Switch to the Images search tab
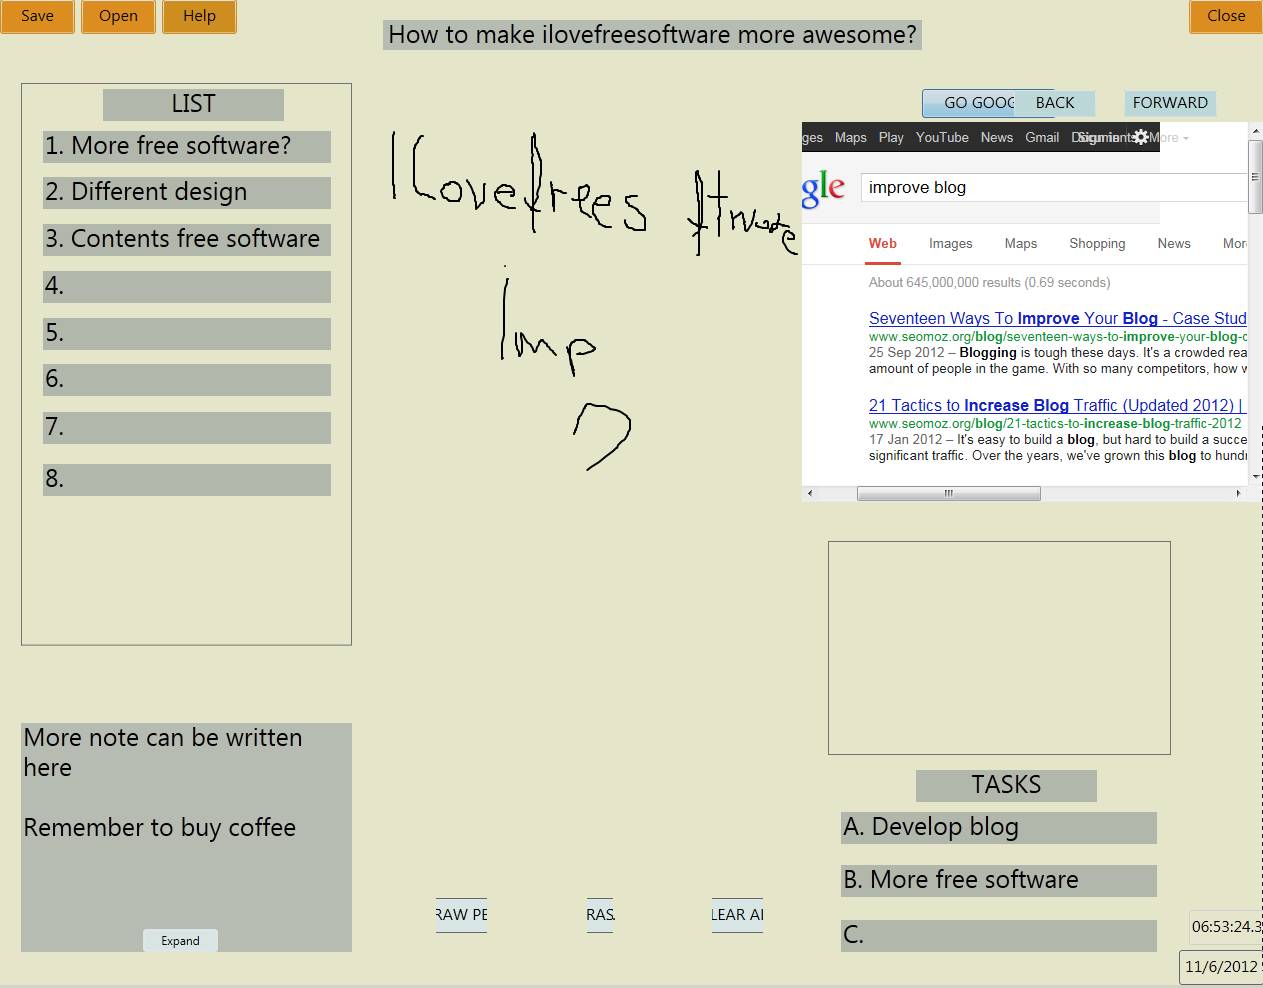The image size is (1263, 988). click(950, 243)
